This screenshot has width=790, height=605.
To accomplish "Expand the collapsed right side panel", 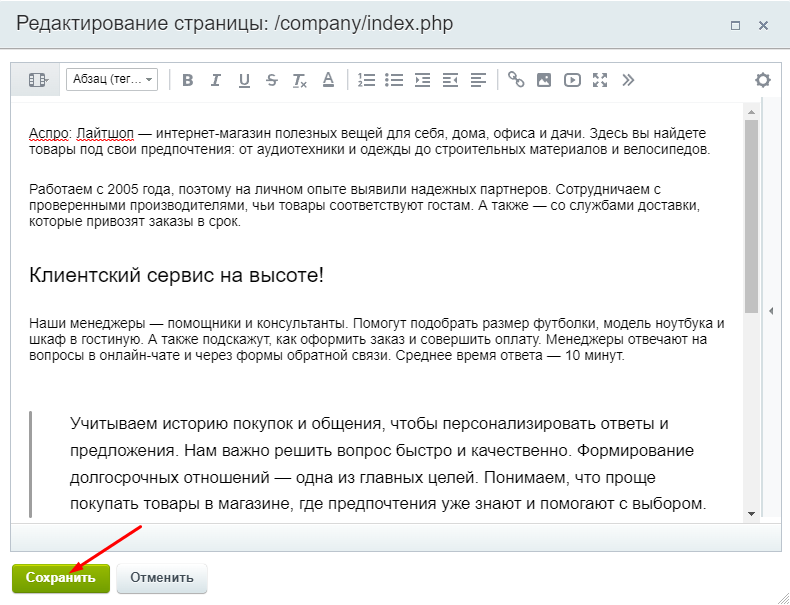I will 771,311.
